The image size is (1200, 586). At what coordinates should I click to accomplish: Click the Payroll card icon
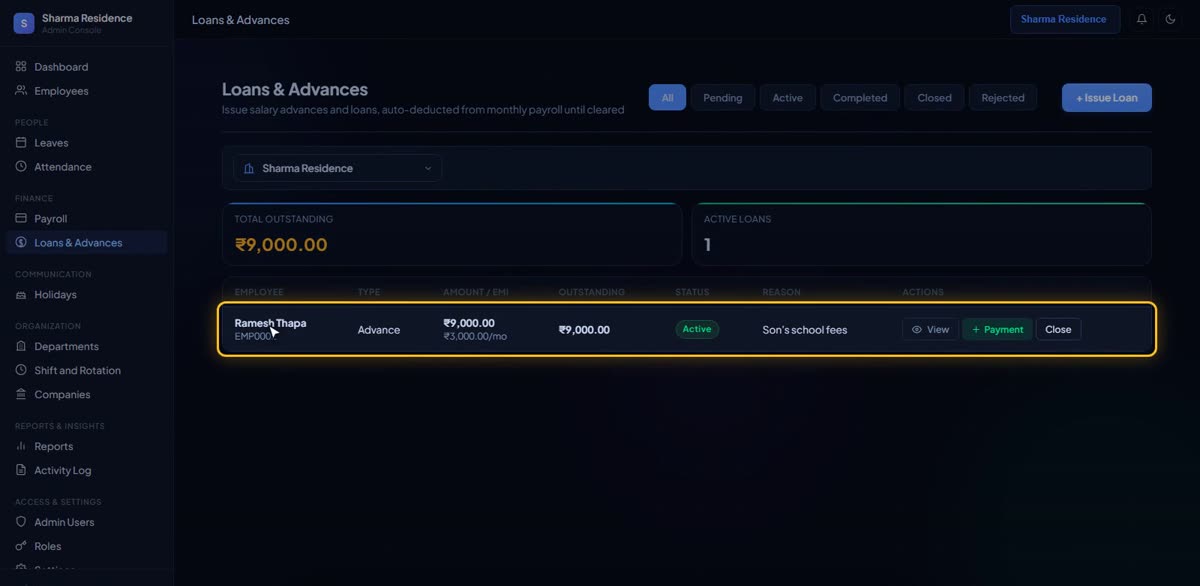(21, 219)
